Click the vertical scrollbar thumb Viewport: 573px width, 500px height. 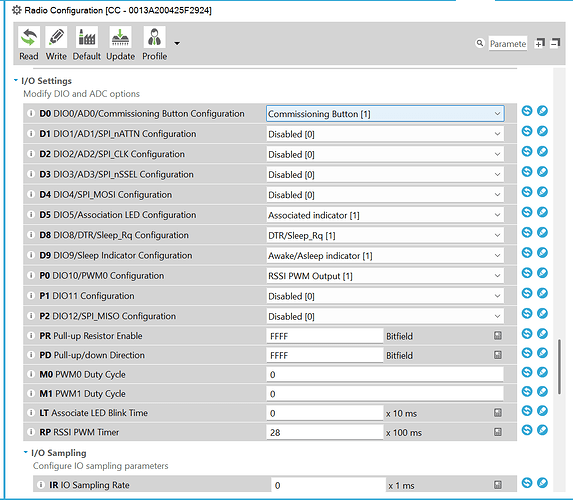point(559,367)
